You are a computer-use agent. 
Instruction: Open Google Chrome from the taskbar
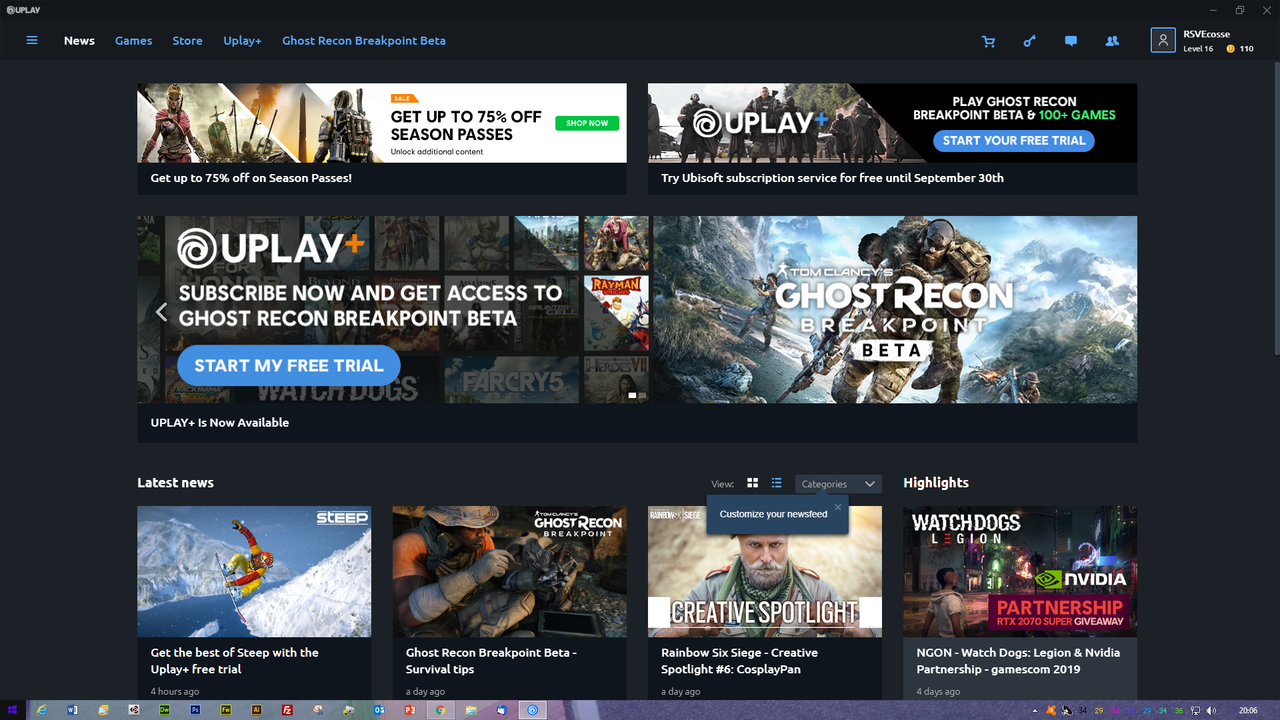tap(440, 710)
